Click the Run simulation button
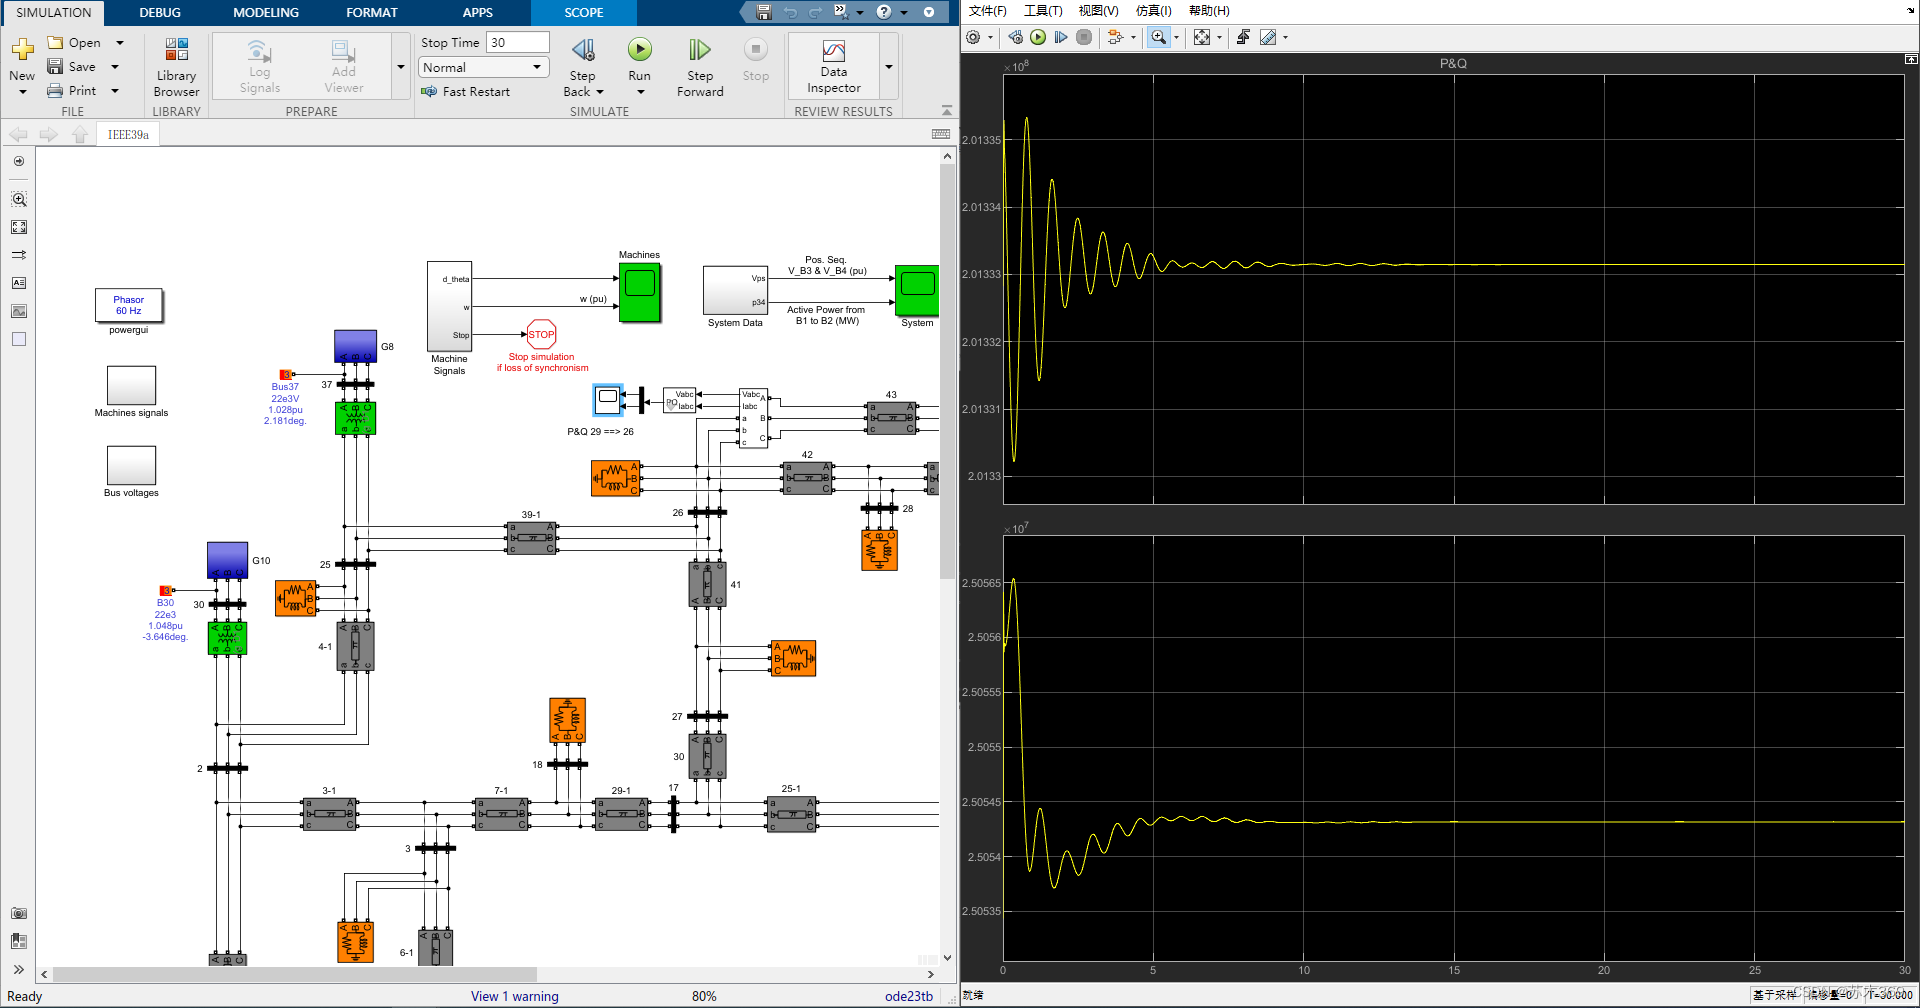1920x1008 pixels. (639, 49)
